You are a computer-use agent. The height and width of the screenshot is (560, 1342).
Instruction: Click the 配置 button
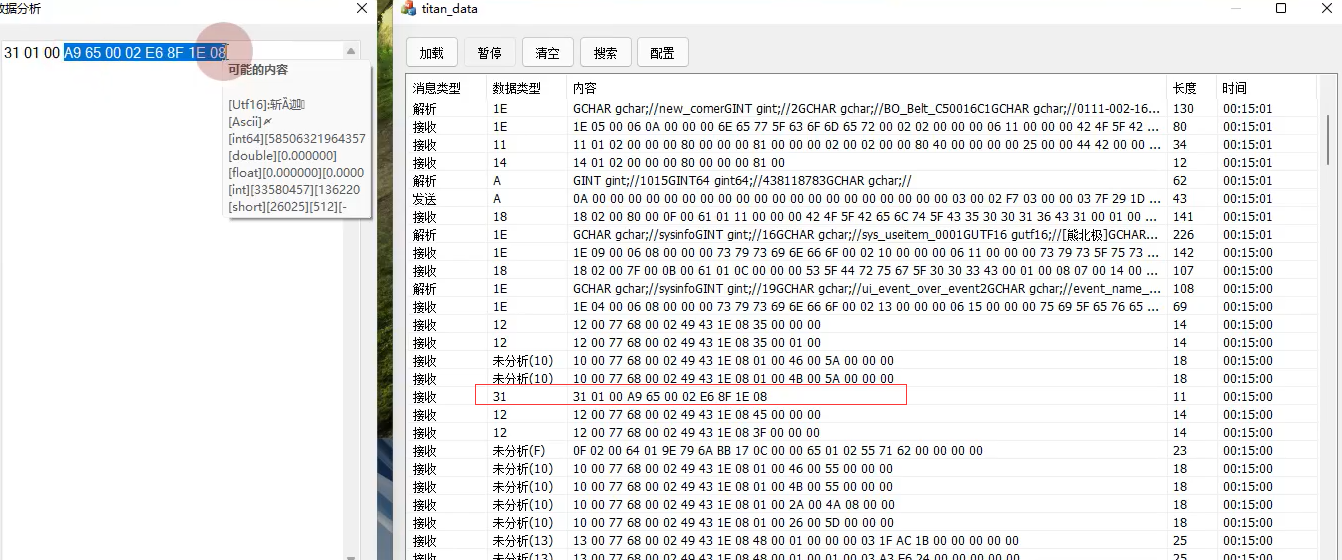pyautogui.click(x=662, y=53)
